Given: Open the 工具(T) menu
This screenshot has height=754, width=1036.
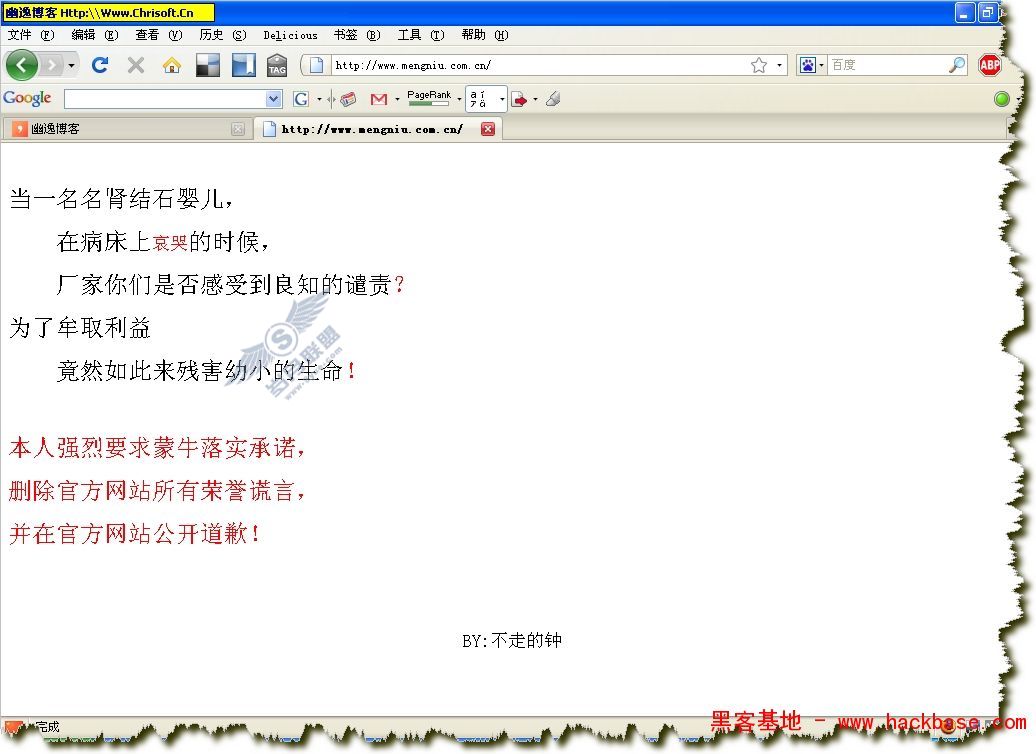Looking at the screenshot, I should (421, 35).
